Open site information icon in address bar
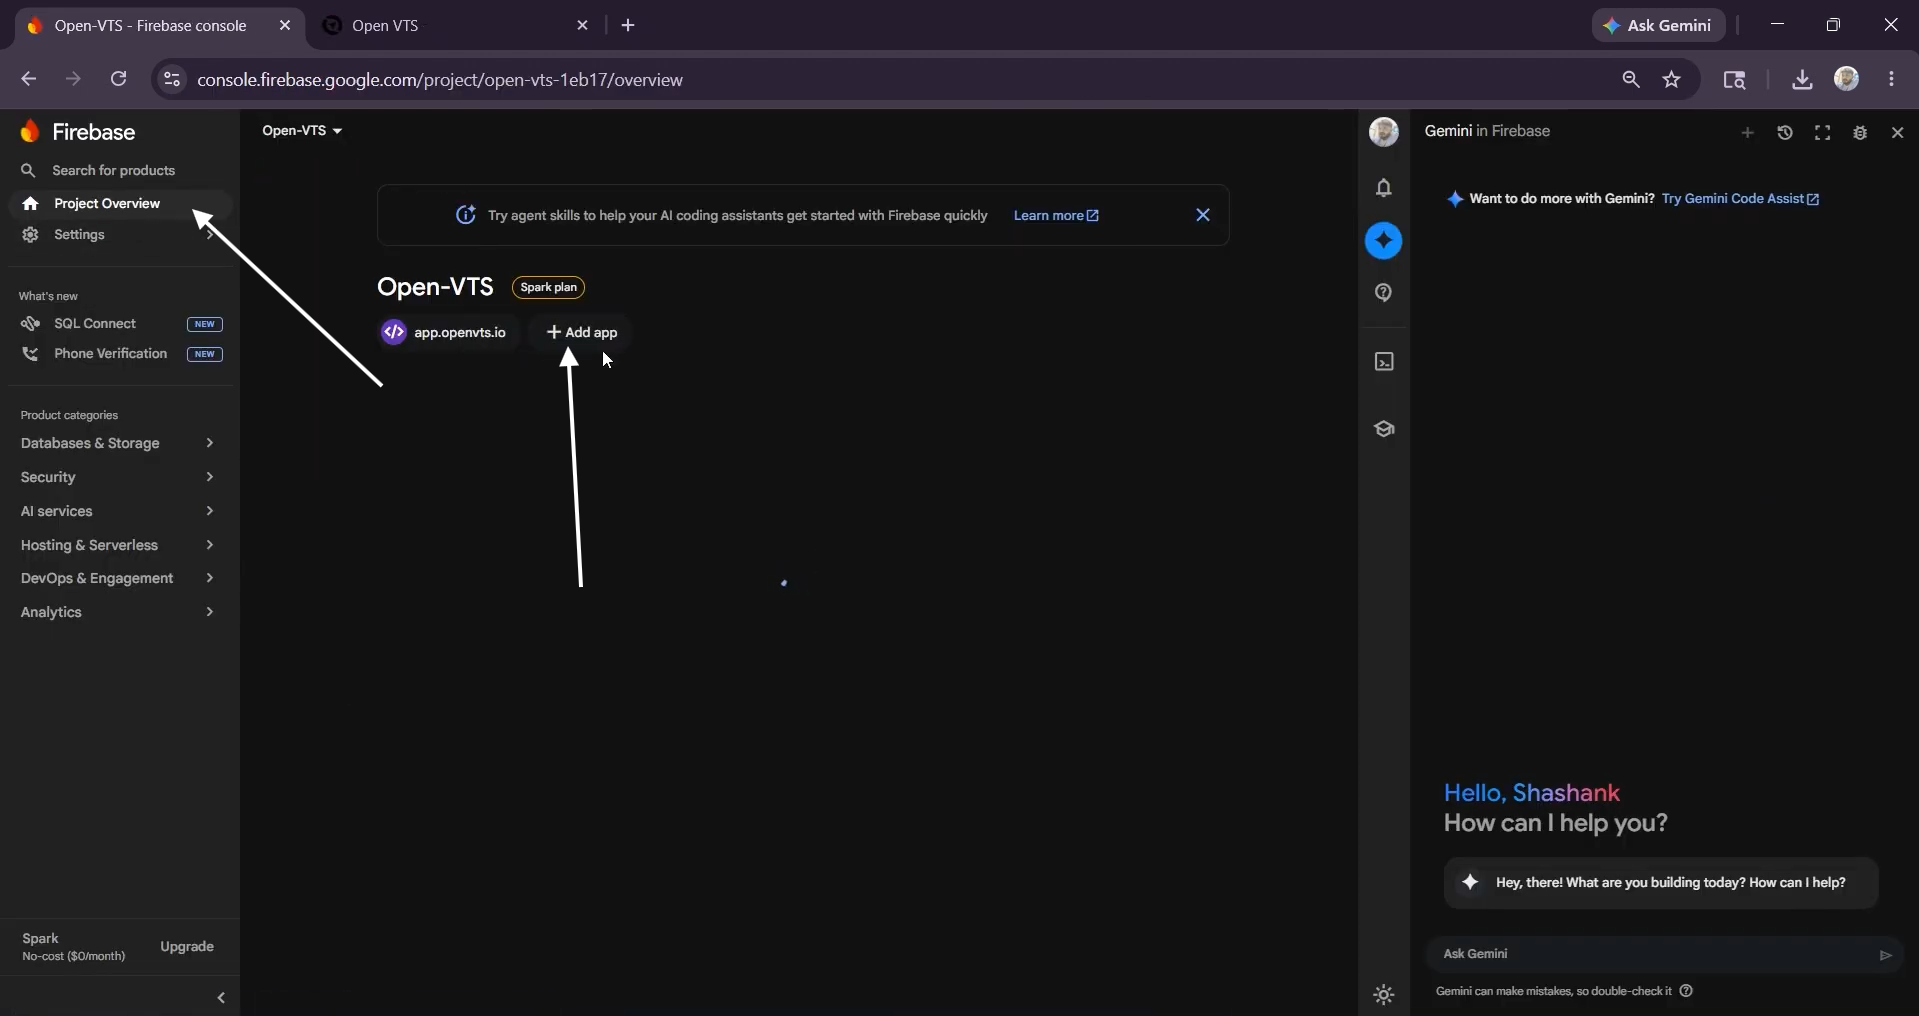 point(172,80)
